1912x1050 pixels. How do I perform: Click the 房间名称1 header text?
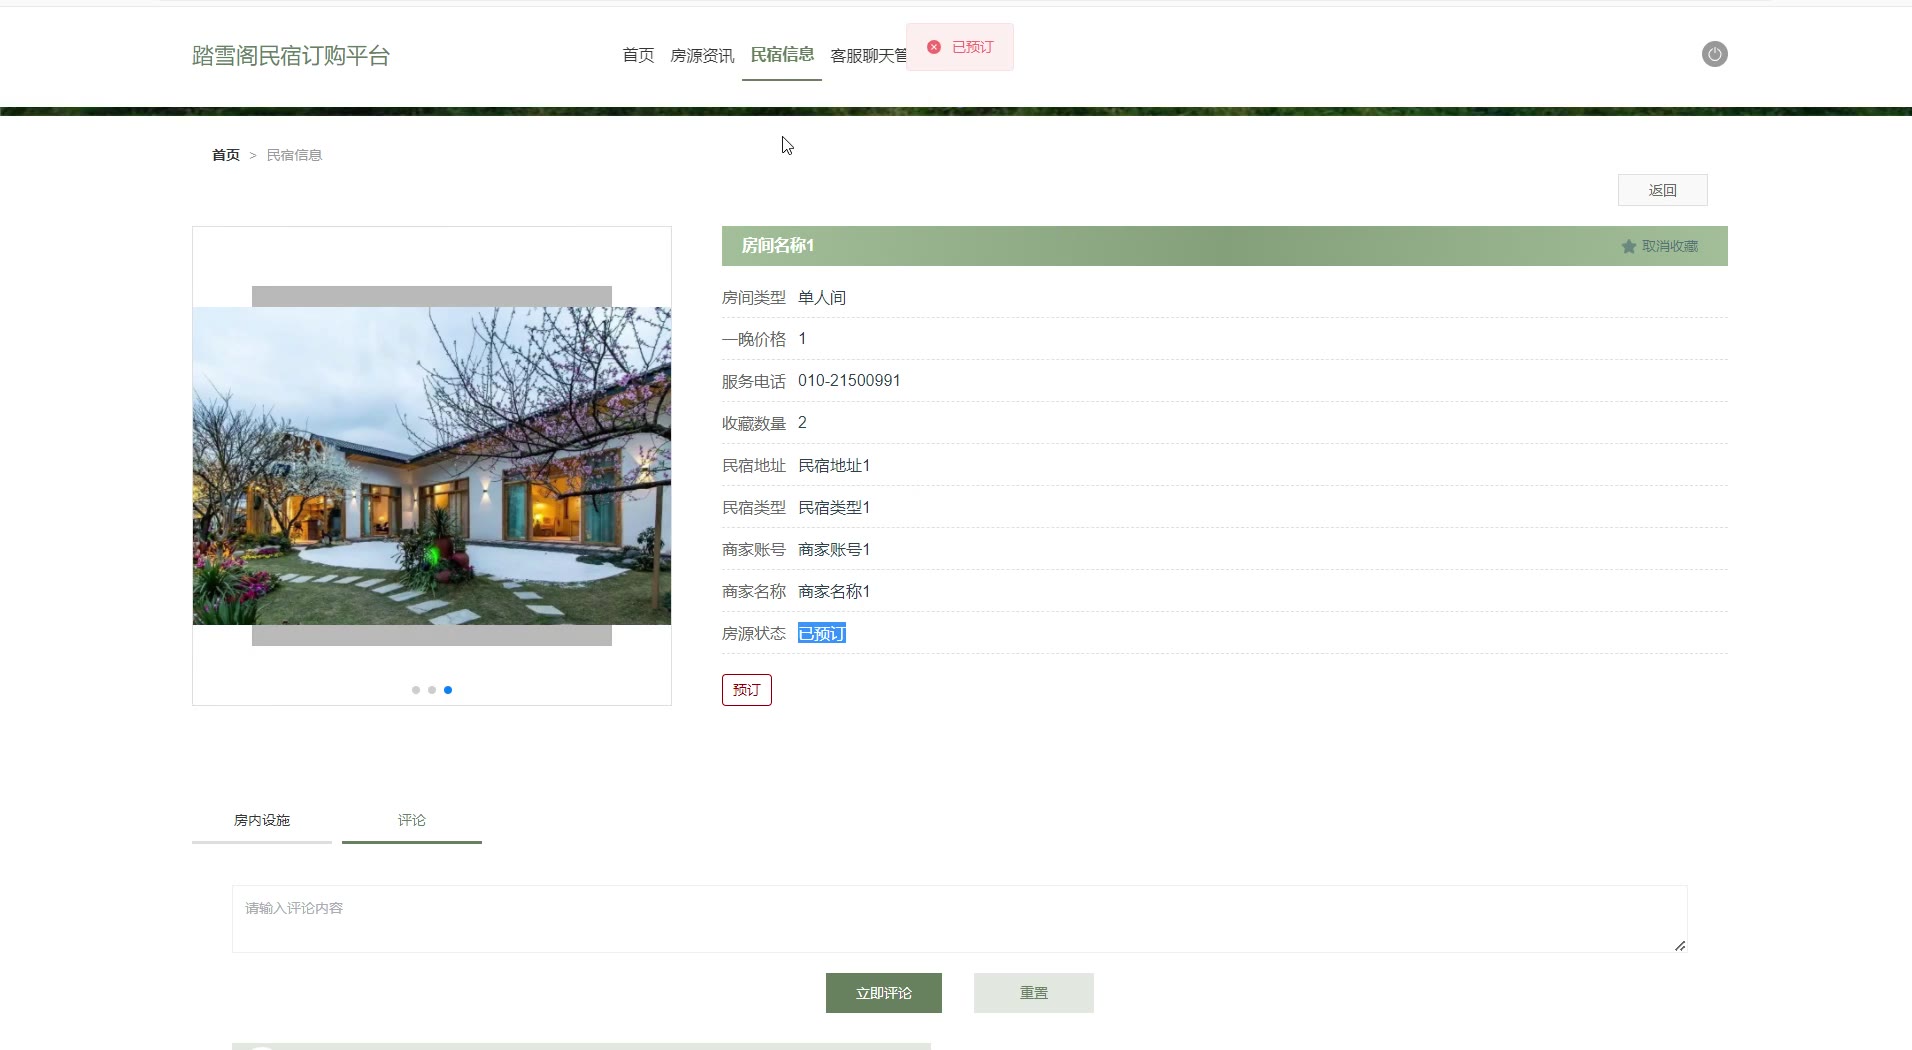[778, 245]
